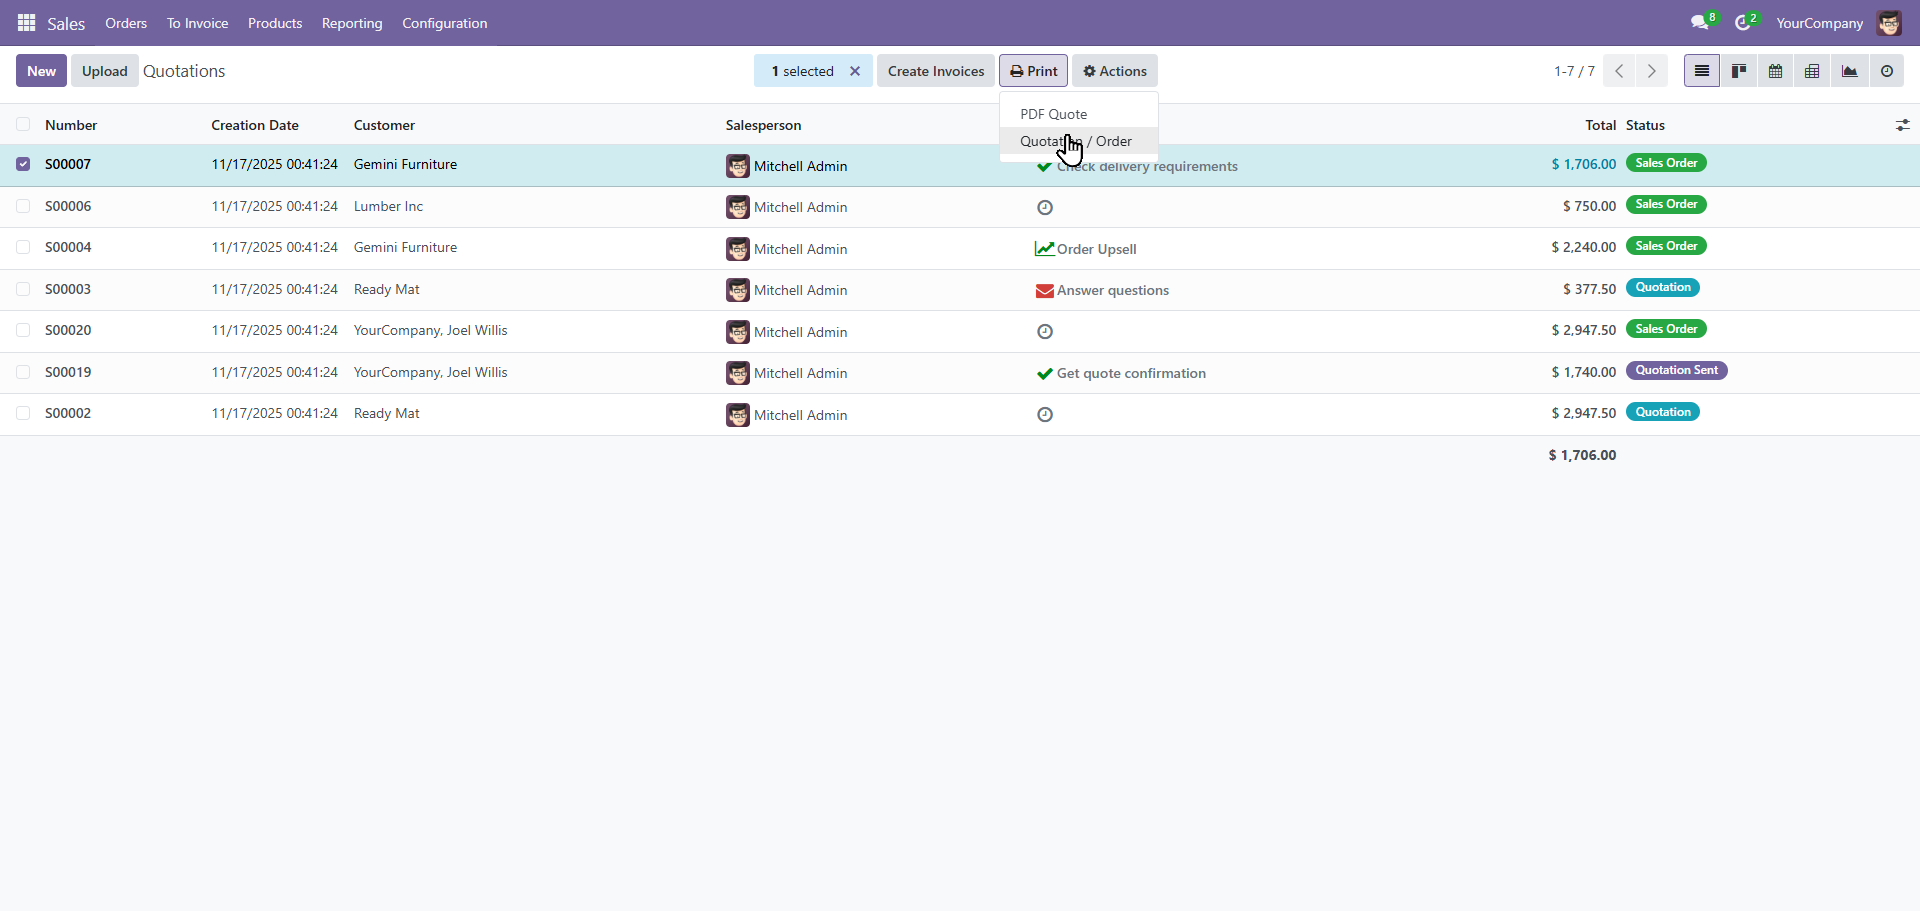Open the conversations messages icon
Screen dimensions: 1920x911
coord(1699,23)
